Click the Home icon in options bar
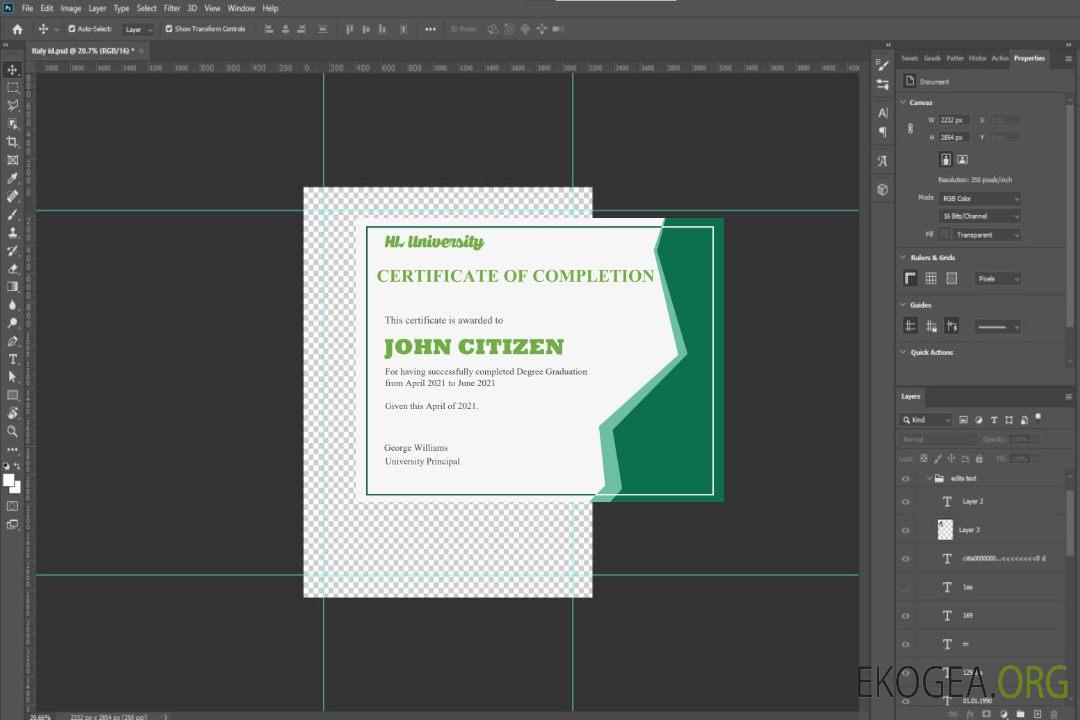The image size is (1080, 720). 17,29
